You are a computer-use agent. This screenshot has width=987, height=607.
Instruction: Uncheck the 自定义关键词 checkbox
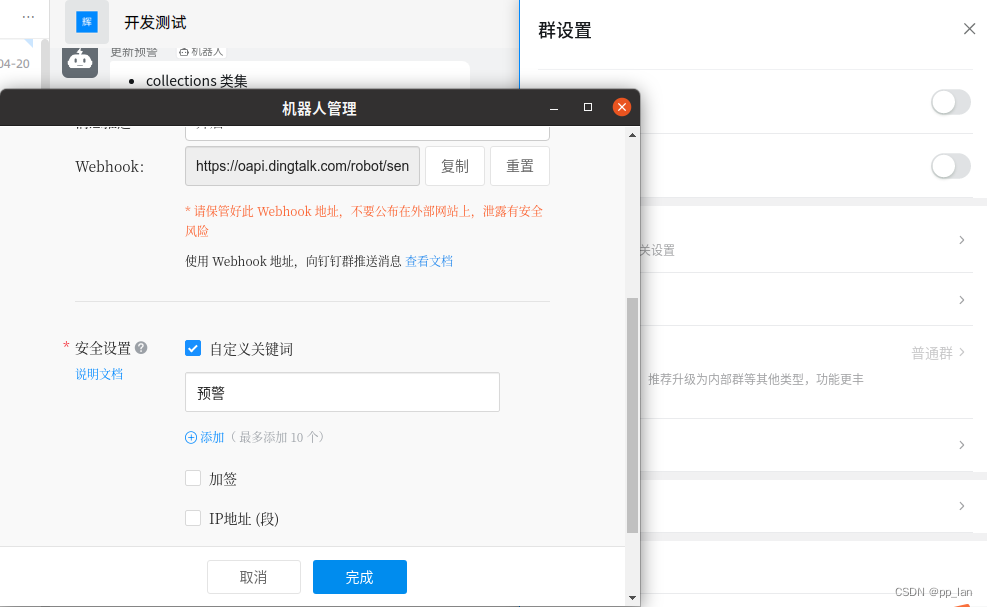click(193, 348)
